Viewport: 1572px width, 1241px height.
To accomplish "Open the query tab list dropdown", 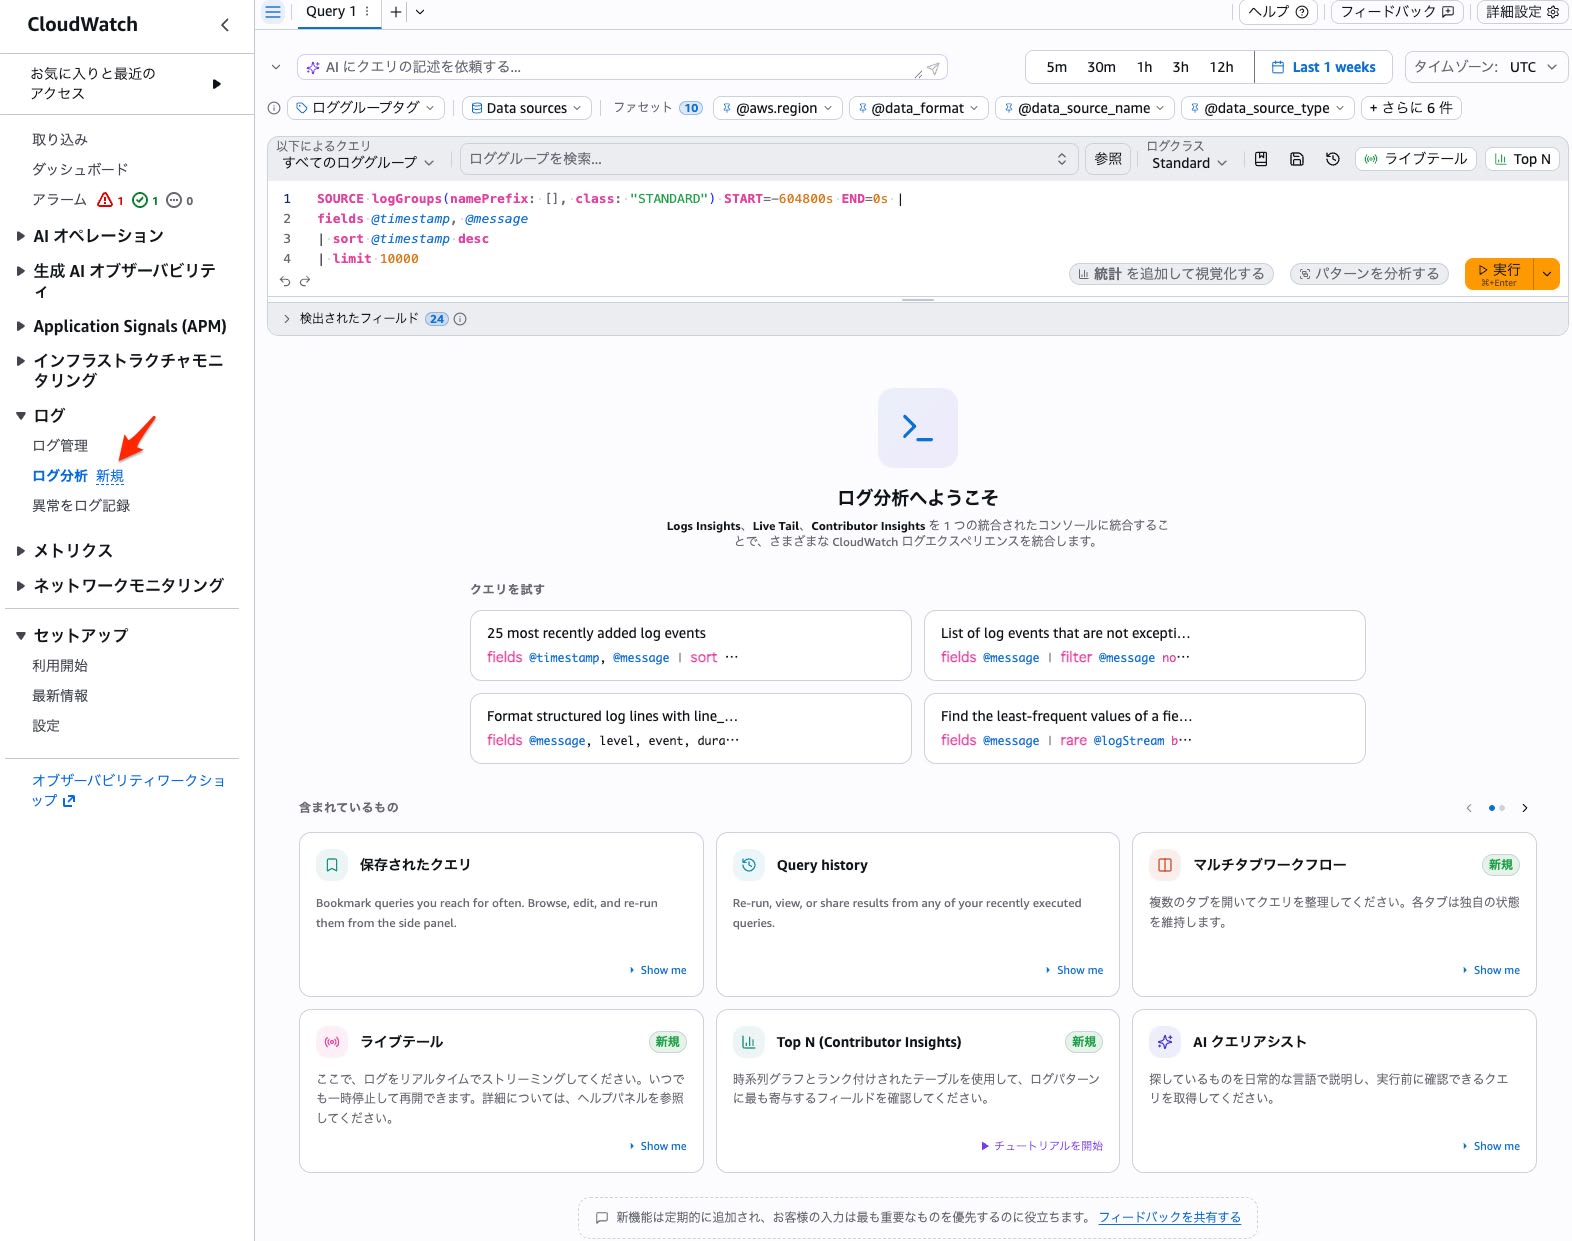I will pos(420,12).
